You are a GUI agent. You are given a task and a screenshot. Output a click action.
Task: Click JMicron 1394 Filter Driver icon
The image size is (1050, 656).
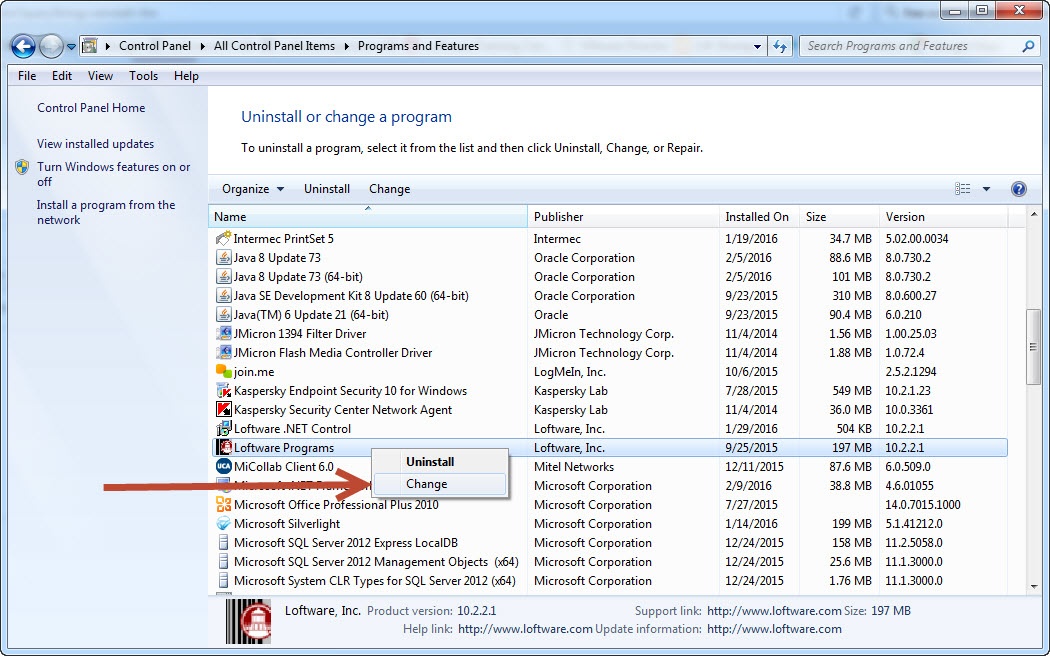click(224, 333)
